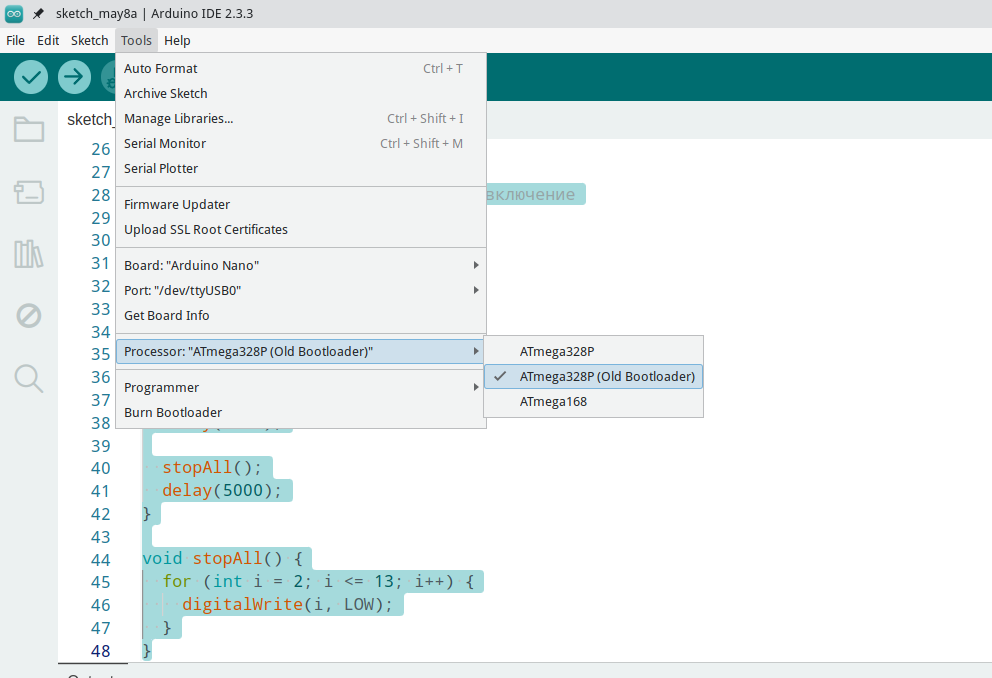
Task: Choose Auto Format from Tools menu
Action: (301, 68)
